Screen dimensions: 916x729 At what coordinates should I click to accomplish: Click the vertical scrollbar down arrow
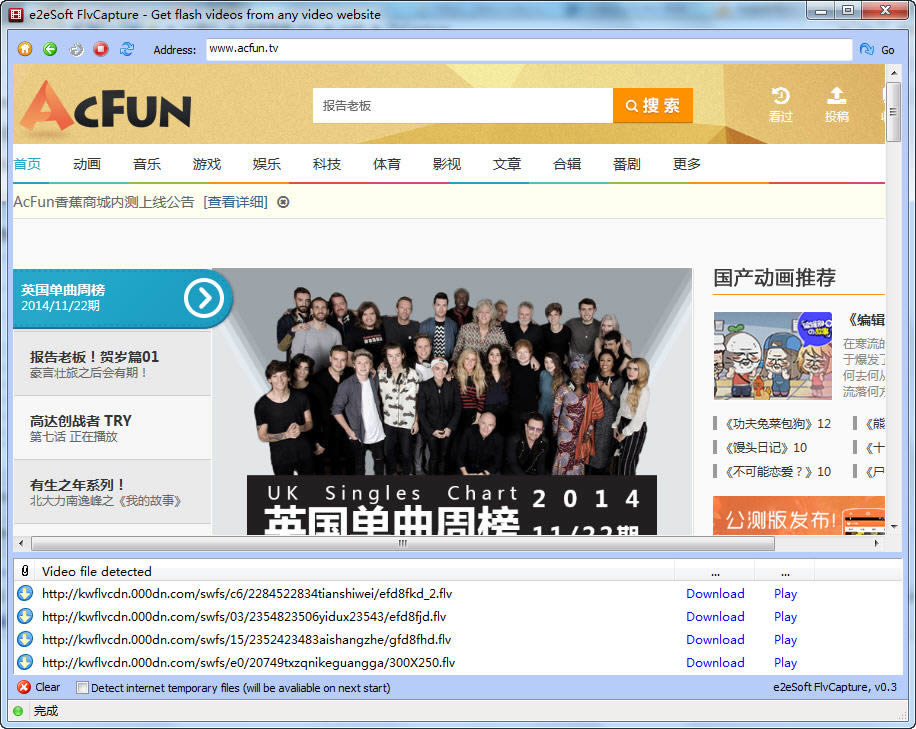coord(893,527)
